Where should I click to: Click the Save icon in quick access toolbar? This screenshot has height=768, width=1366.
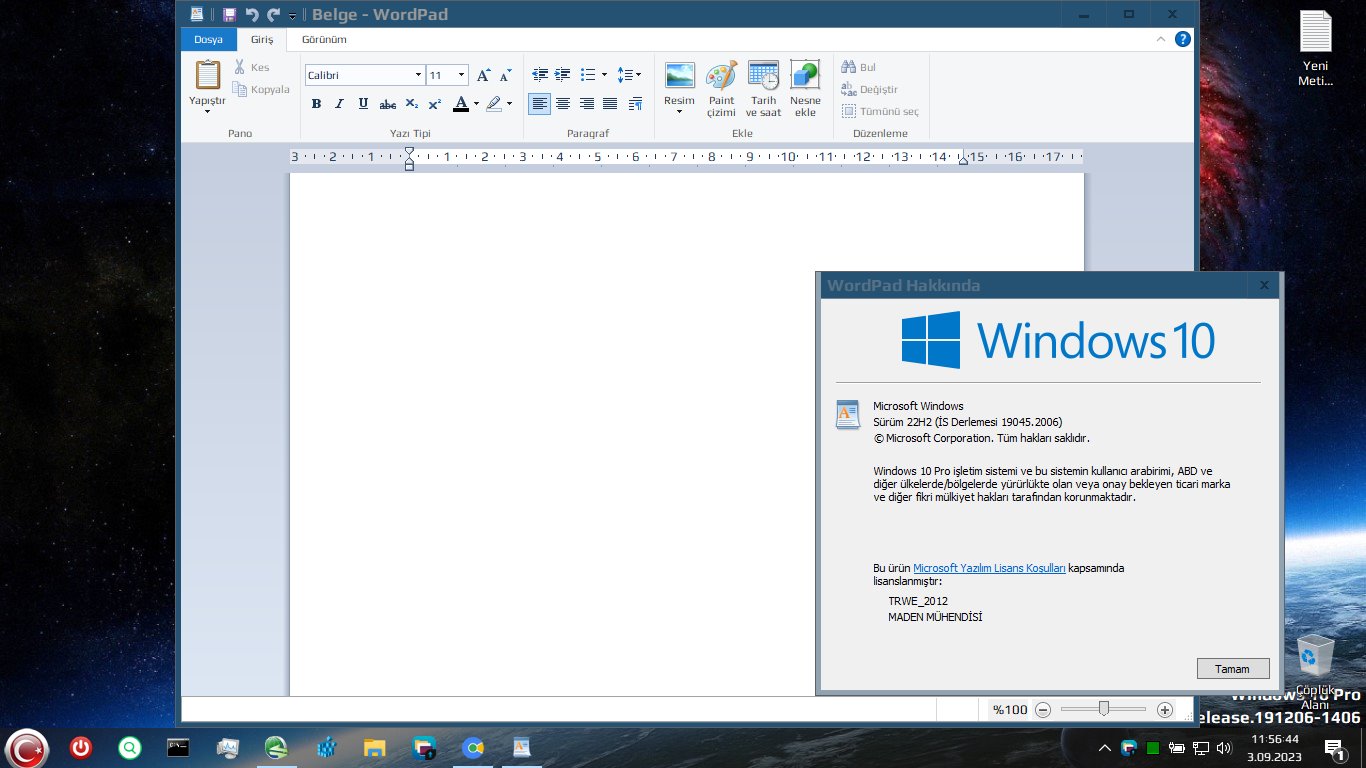pyautogui.click(x=229, y=15)
